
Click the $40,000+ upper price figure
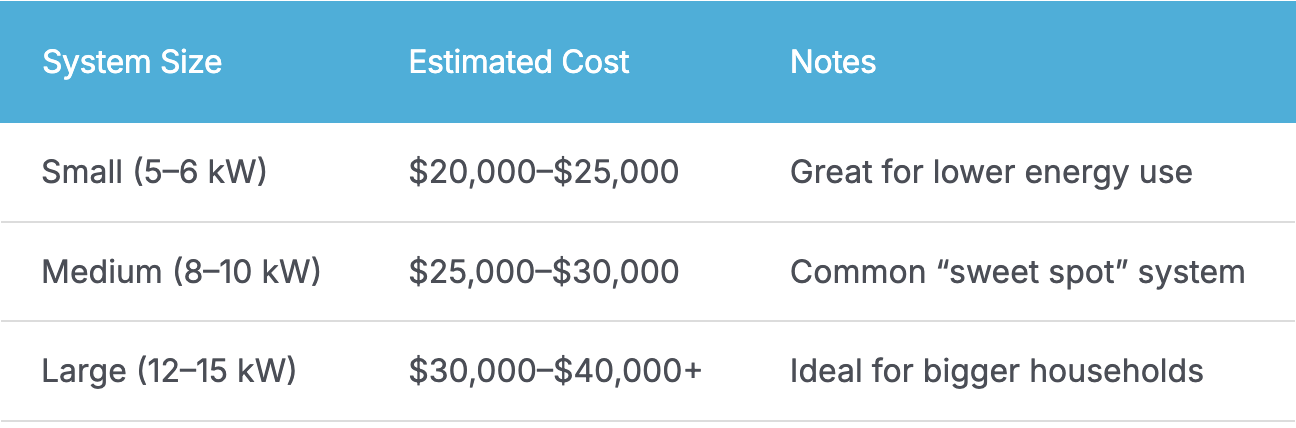pos(629,372)
